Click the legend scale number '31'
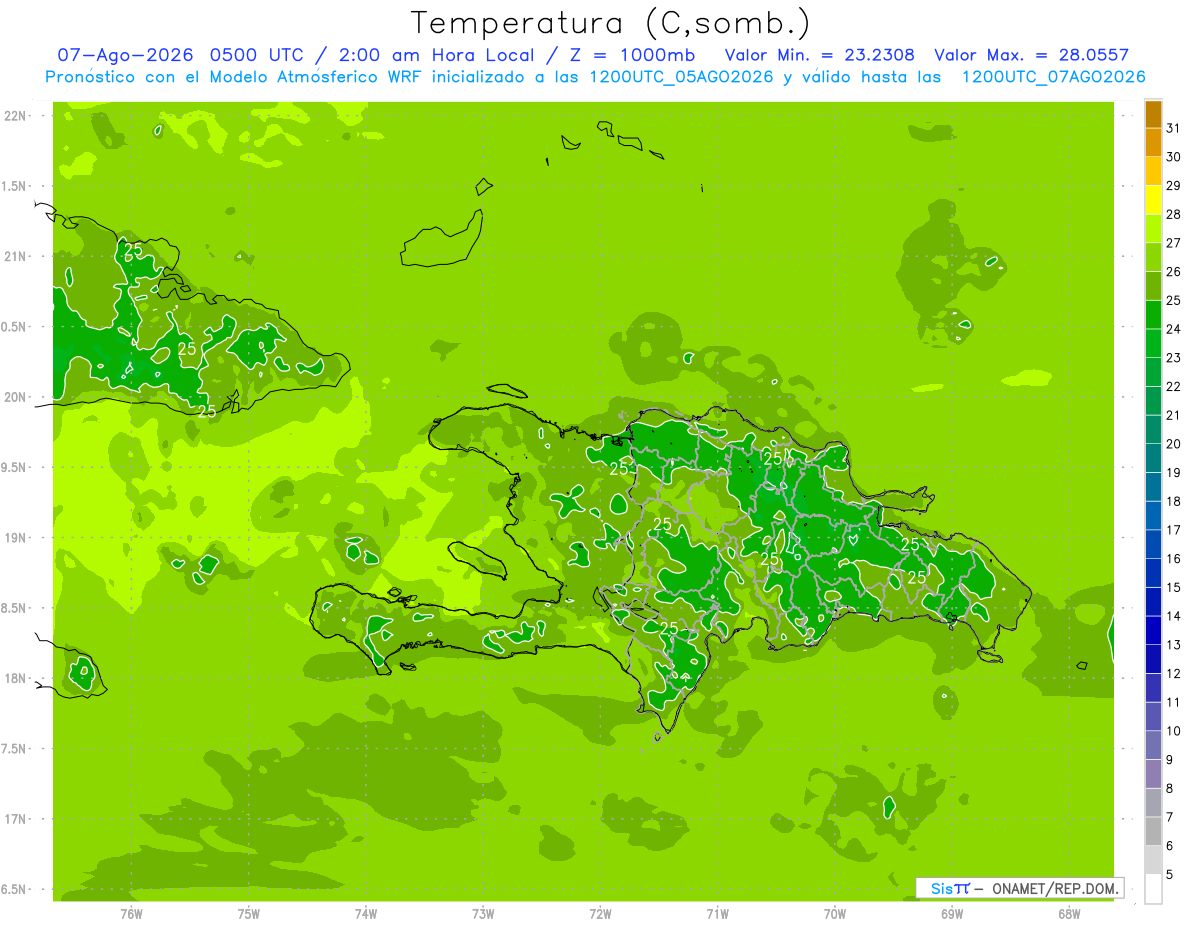1200x927 pixels. click(x=1174, y=128)
